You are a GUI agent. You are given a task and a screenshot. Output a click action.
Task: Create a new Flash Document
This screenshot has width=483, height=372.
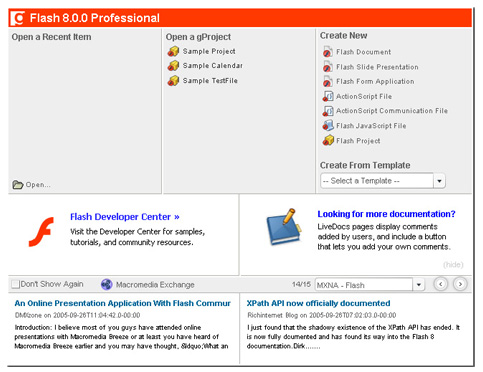point(363,52)
